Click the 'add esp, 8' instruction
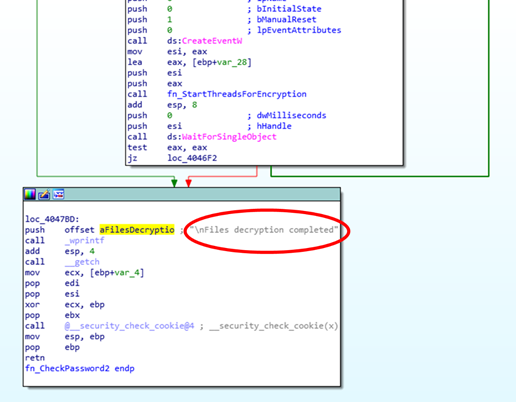Screen dimensions: 516x402 (x=162, y=105)
